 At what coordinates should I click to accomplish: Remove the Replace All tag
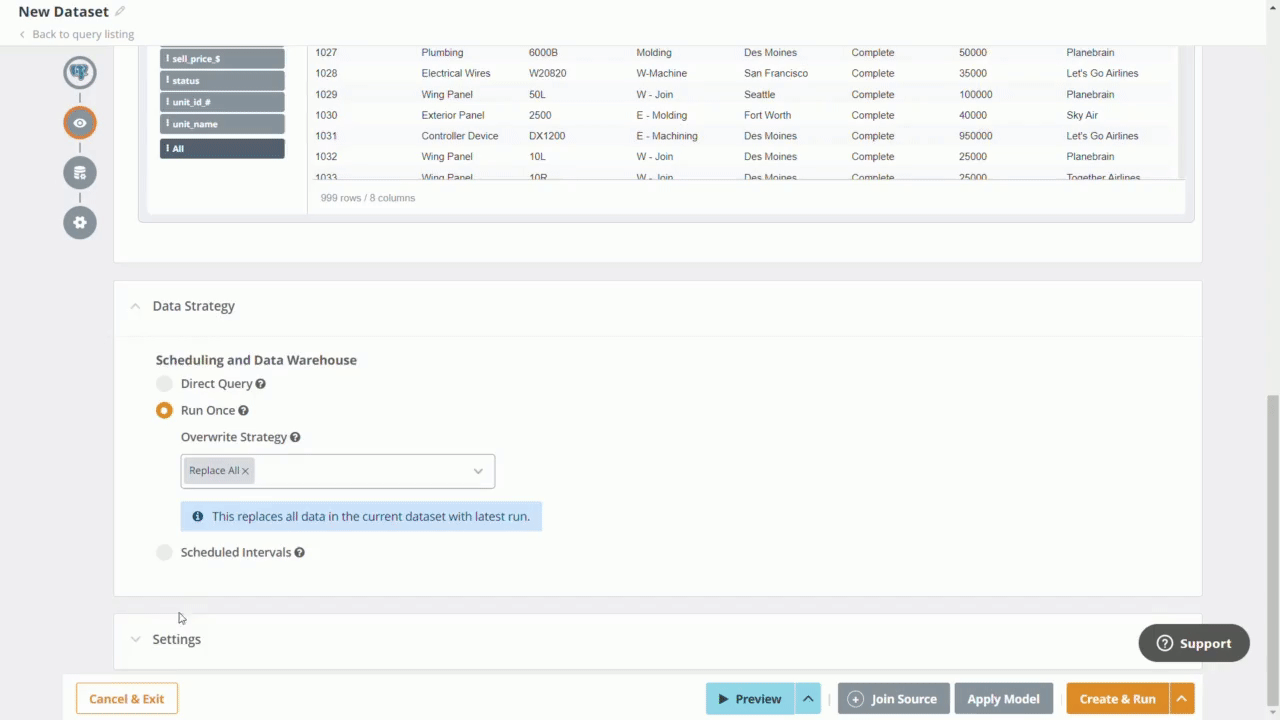click(x=245, y=471)
